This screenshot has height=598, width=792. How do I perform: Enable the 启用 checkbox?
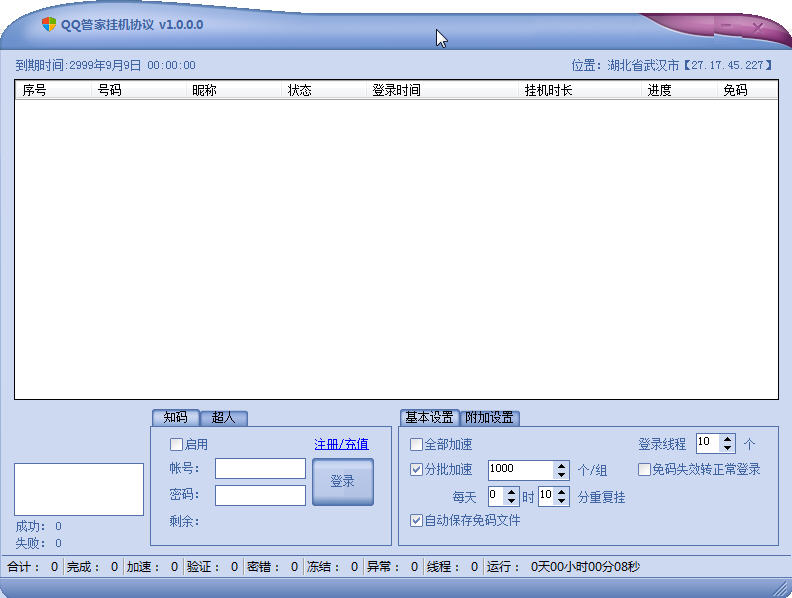(176, 444)
